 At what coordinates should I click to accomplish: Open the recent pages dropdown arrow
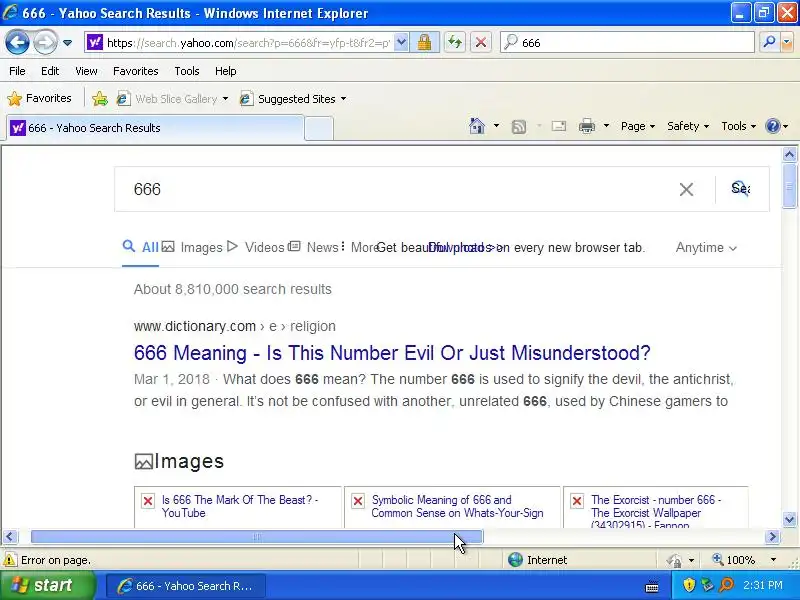point(67,43)
